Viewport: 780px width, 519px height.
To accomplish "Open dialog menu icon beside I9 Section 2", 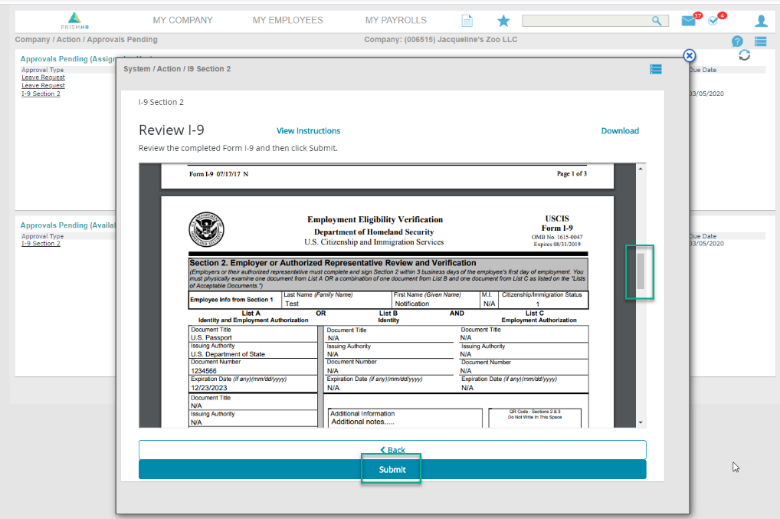I will click(x=656, y=69).
